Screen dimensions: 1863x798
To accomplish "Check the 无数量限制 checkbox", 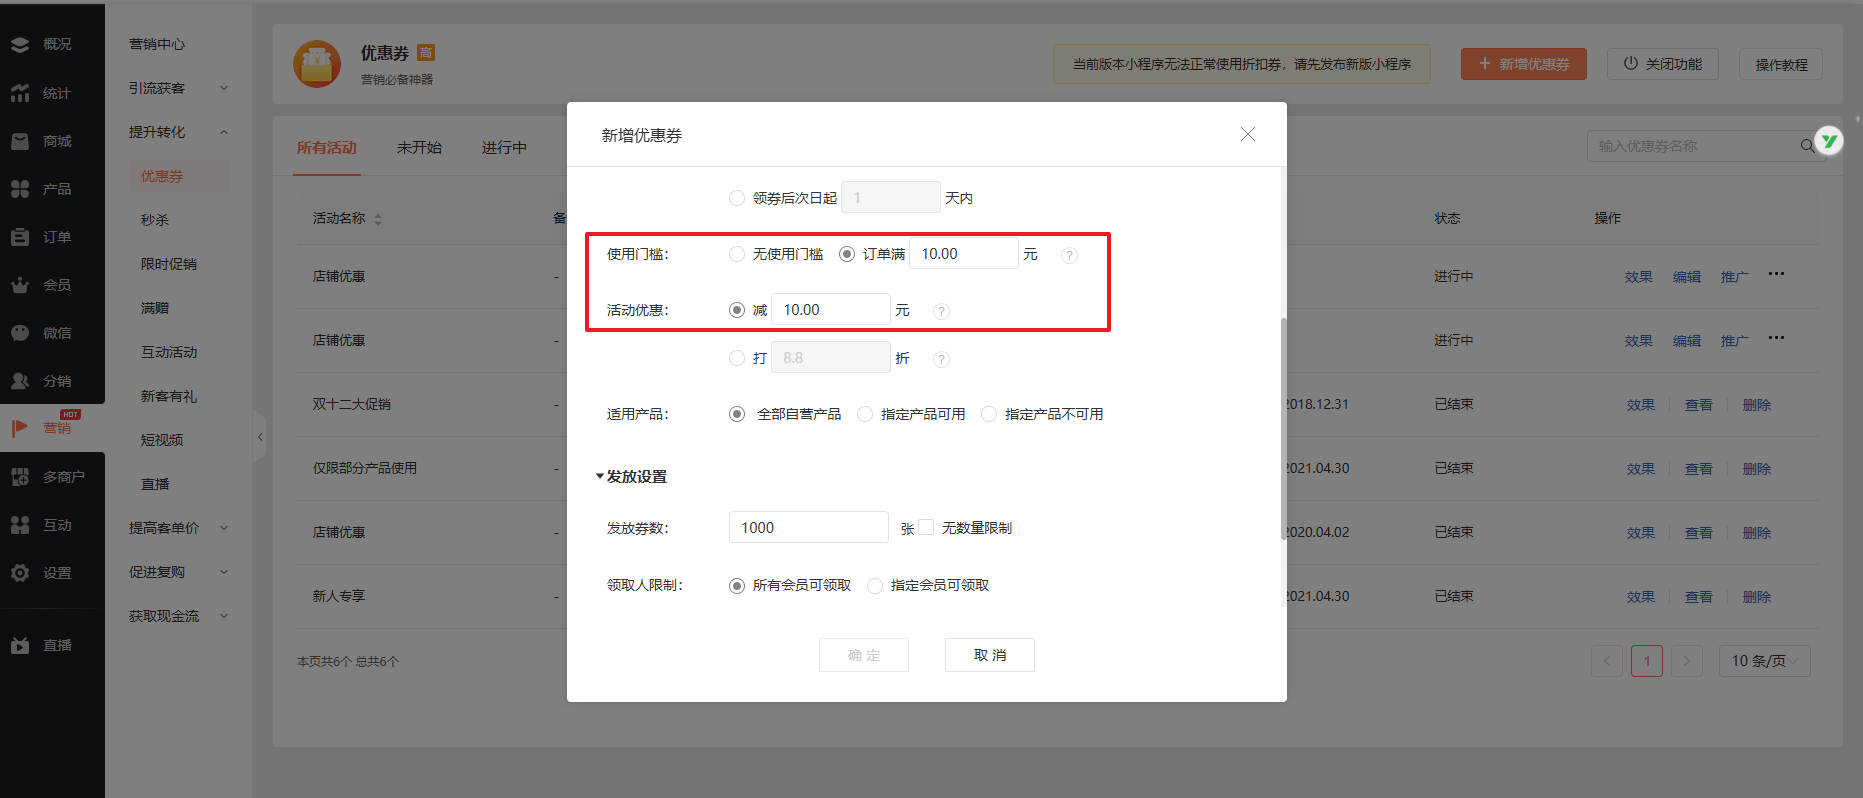I will click(926, 527).
